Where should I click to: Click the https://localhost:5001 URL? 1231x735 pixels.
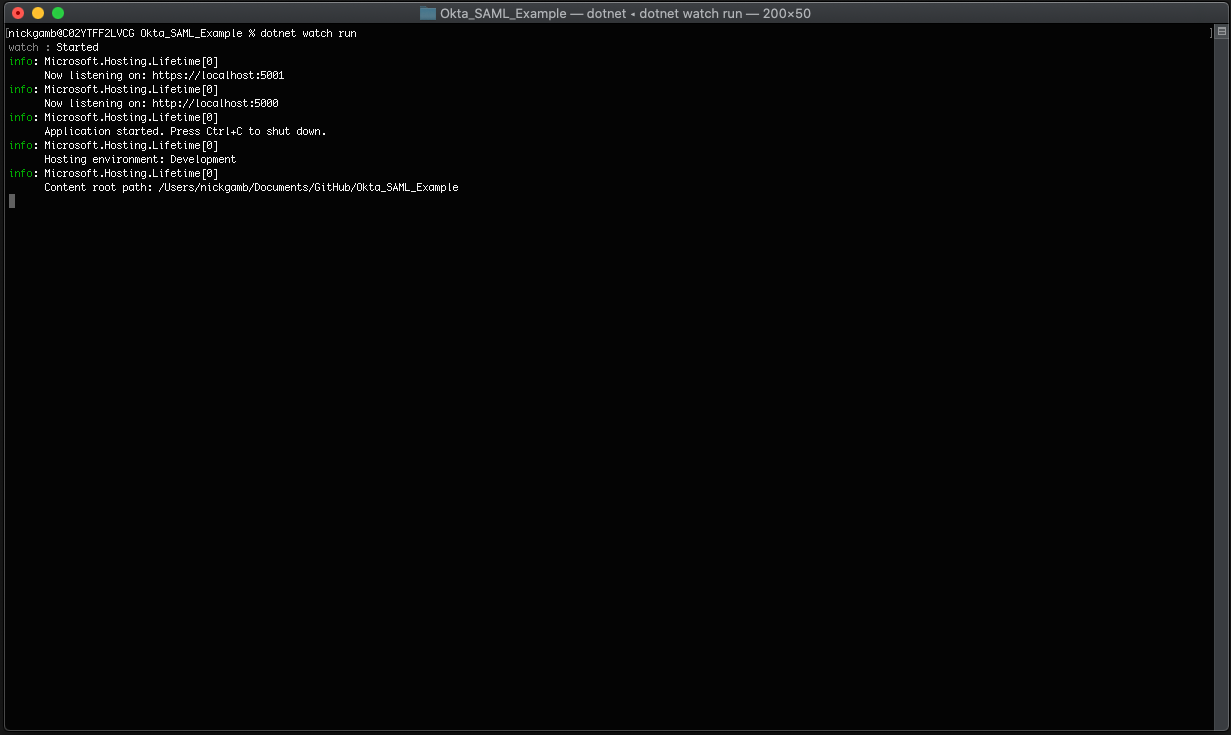[218, 75]
